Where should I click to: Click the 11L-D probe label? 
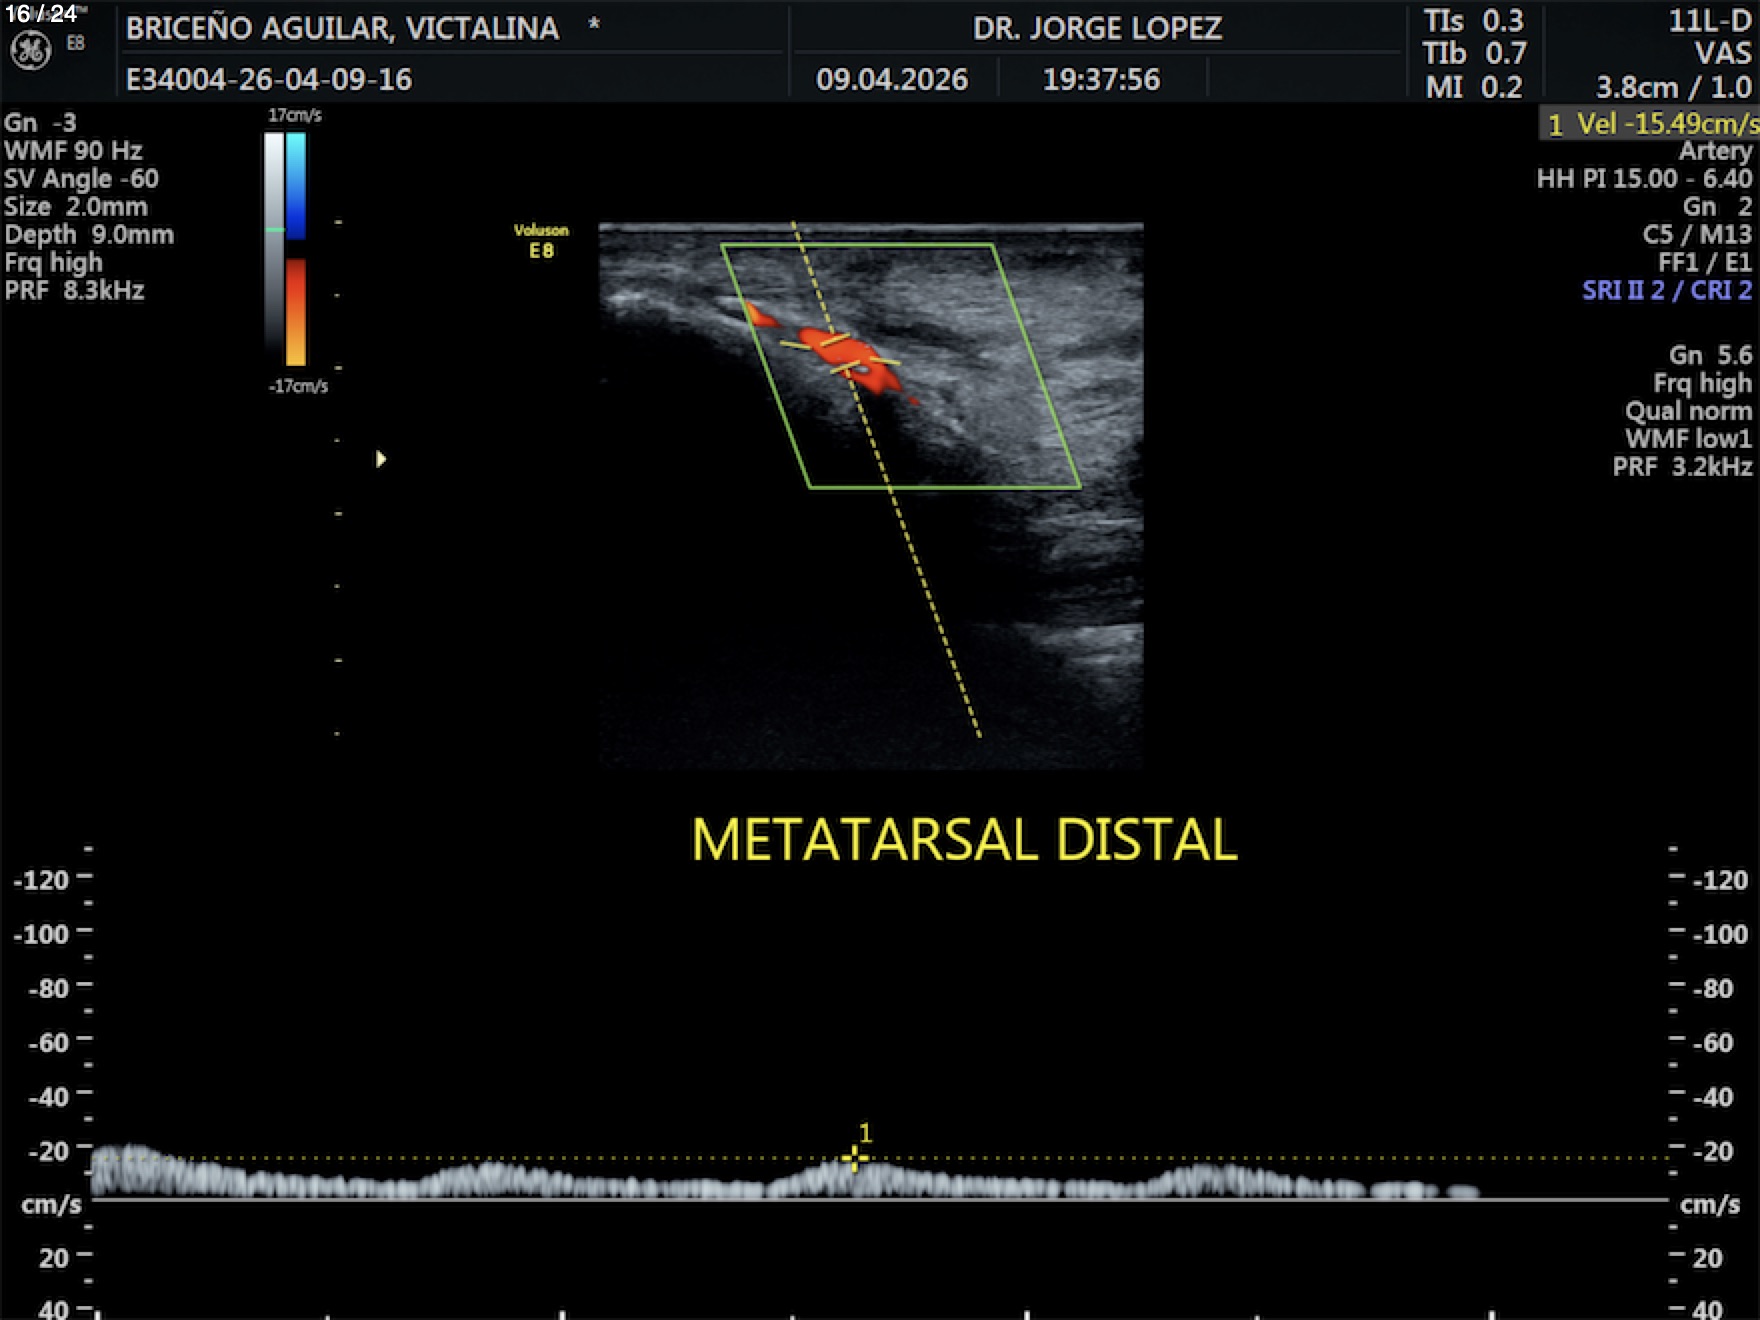pos(1709,22)
